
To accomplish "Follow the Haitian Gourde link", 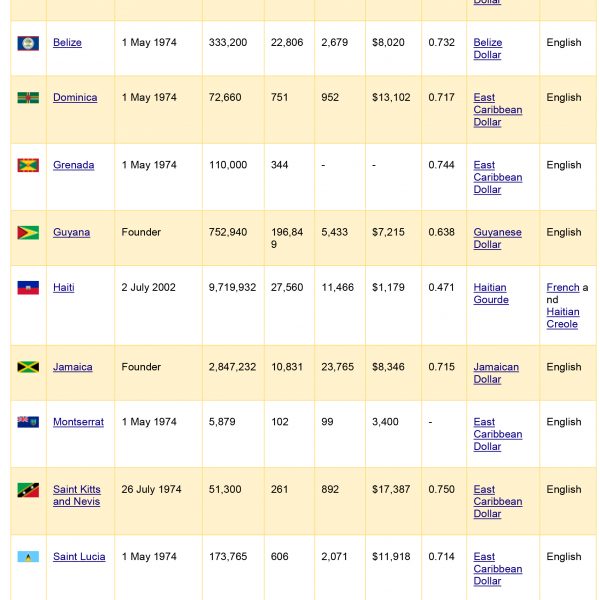I will pos(491,293).
